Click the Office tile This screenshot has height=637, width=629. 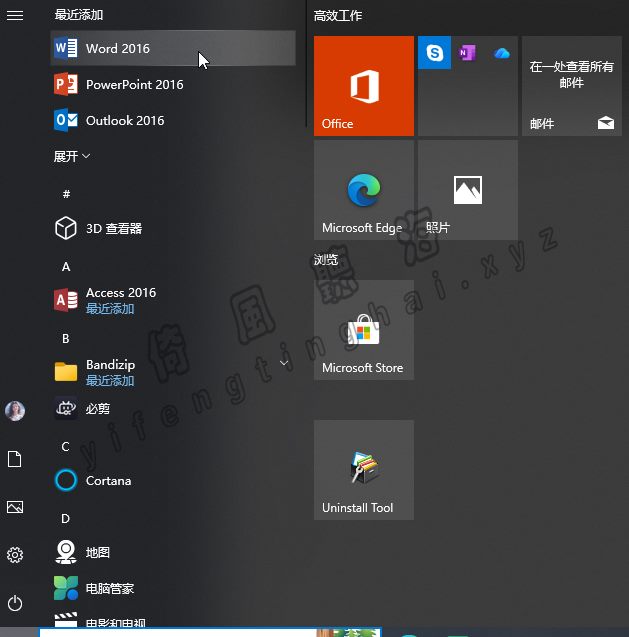(x=364, y=86)
